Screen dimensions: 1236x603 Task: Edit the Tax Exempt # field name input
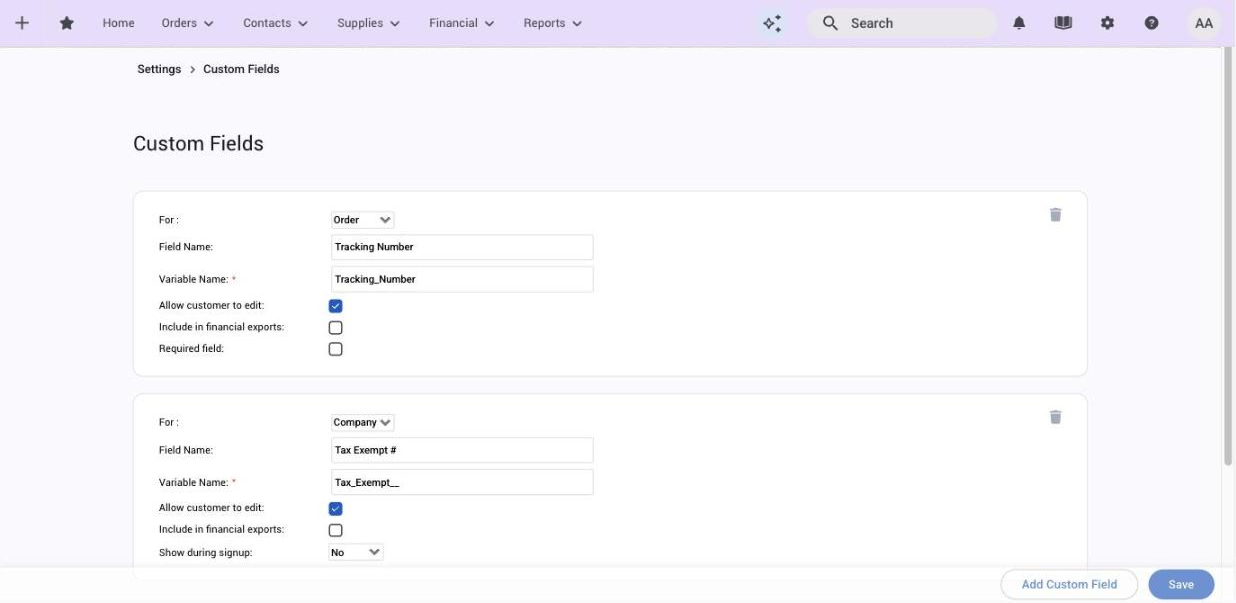pyautogui.click(x=462, y=450)
